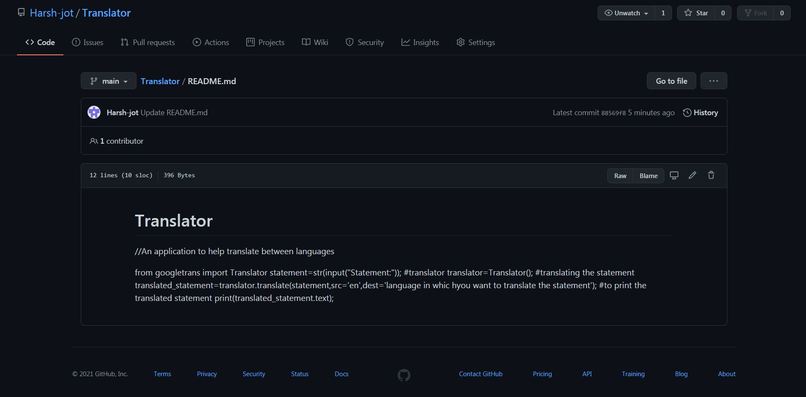Open the Security tab
The height and width of the screenshot is (397, 806).
(x=364, y=43)
